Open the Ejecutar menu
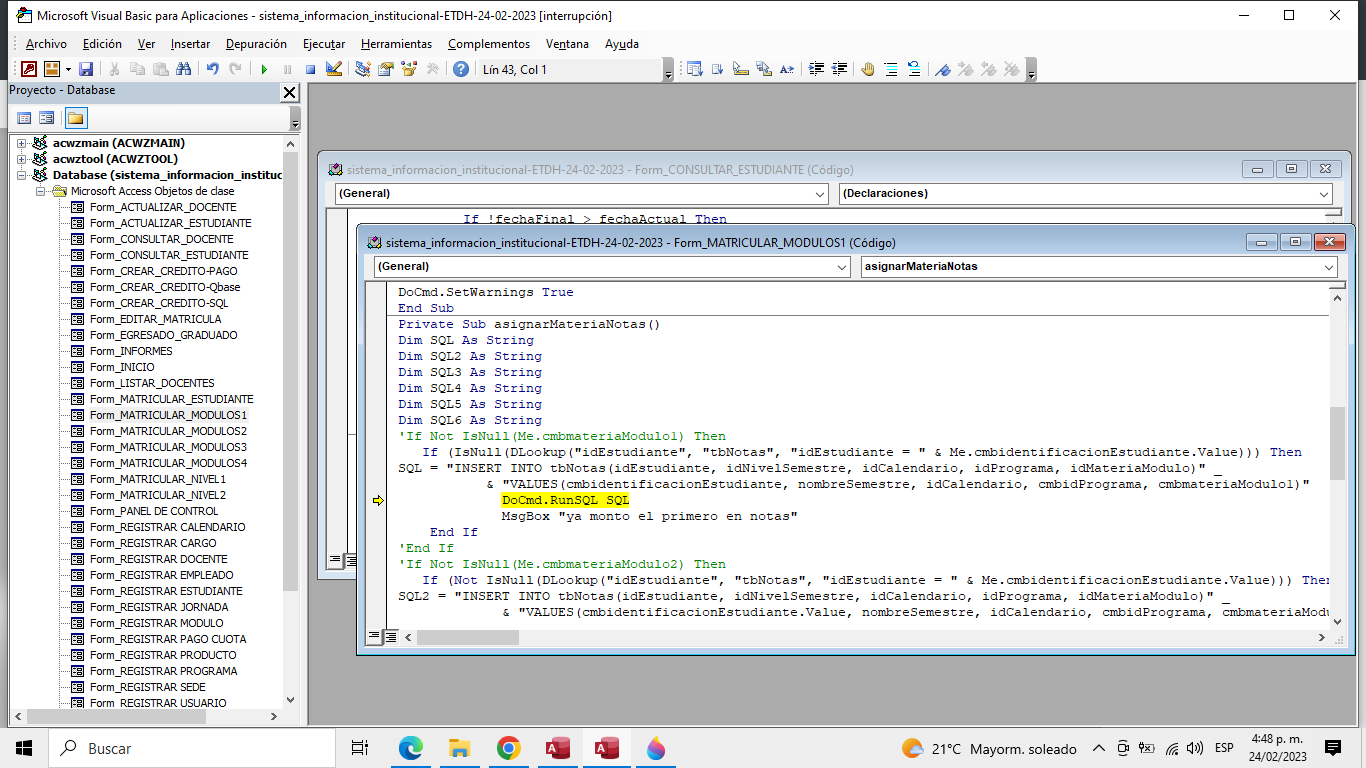Screen dimensions: 1366x768 point(324,44)
